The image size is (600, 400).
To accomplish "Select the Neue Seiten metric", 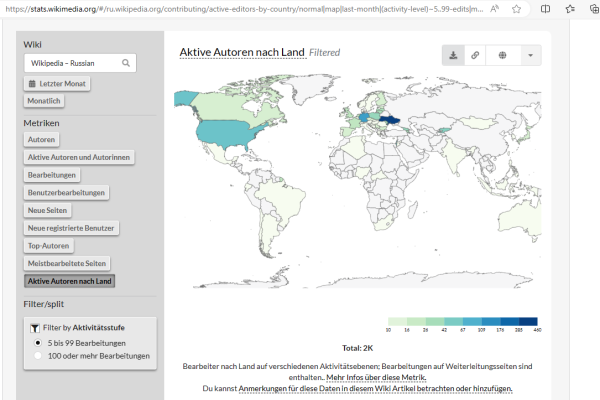I will (48, 210).
